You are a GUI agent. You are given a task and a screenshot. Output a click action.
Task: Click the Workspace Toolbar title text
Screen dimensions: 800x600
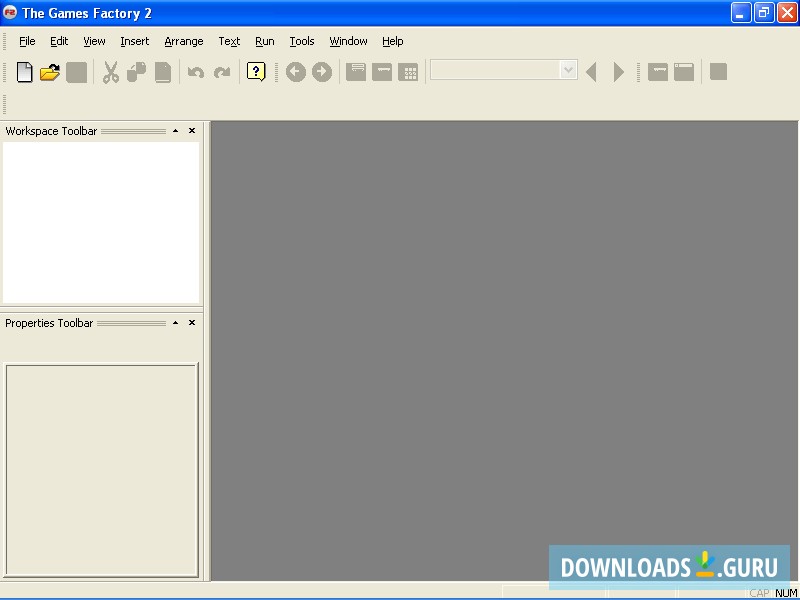click(x=51, y=131)
